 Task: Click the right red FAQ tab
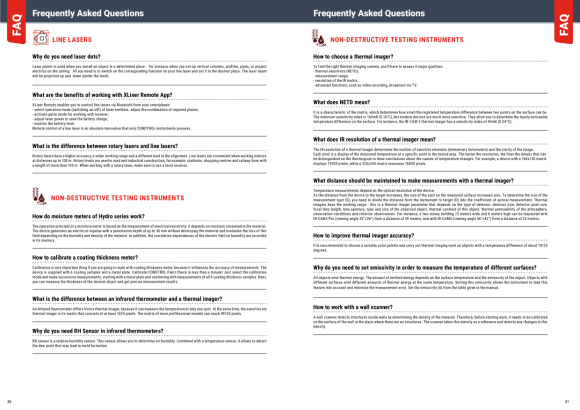point(563,22)
